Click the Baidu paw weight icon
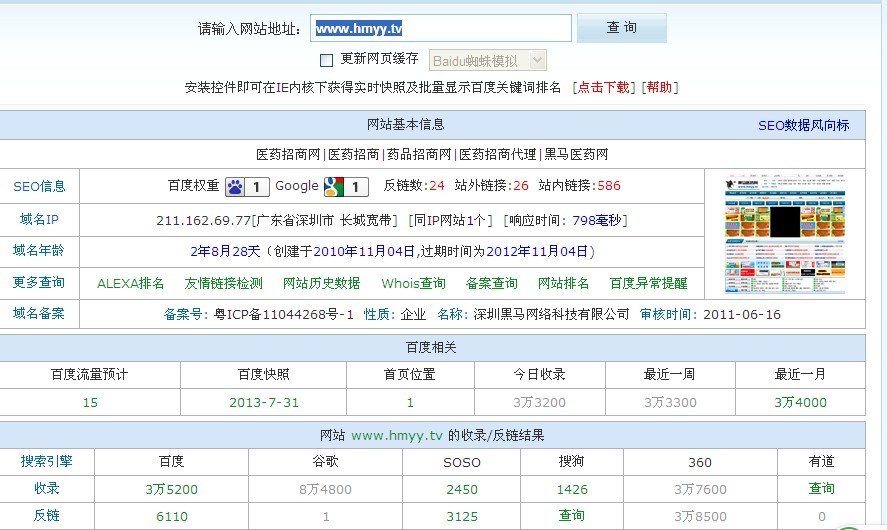887x530 pixels. click(247, 187)
